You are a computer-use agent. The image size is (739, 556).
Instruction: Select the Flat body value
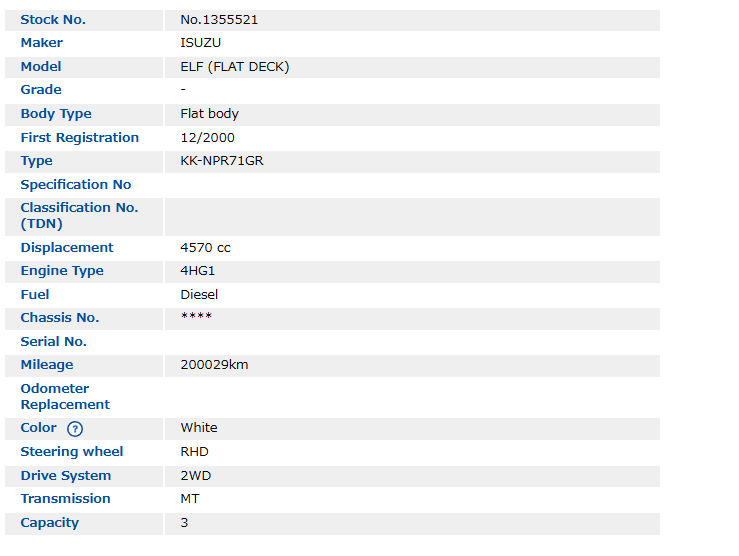pyautogui.click(x=209, y=114)
